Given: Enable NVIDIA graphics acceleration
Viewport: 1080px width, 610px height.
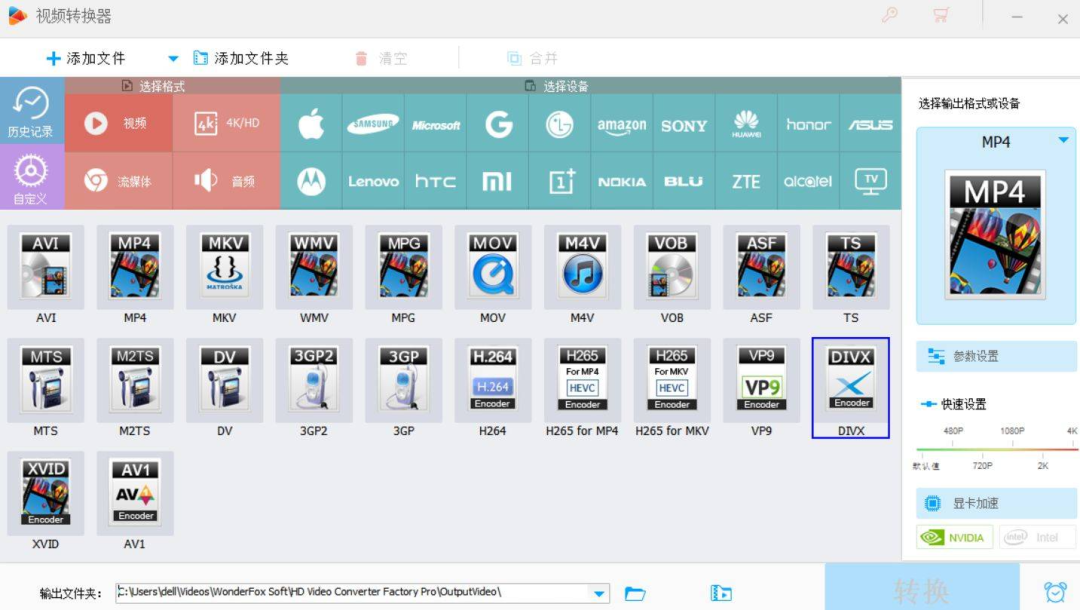Looking at the screenshot, I should (x=953, y=537).
